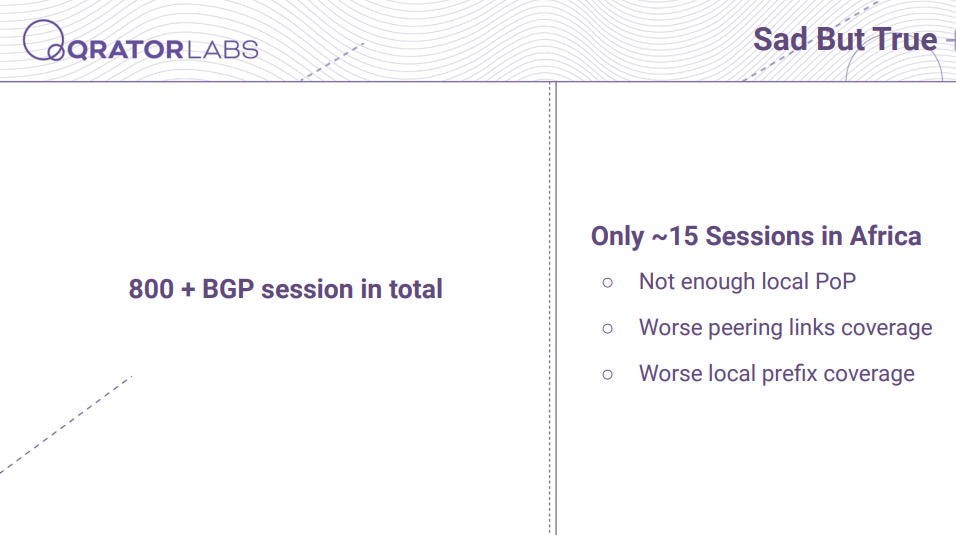Select the LABS word in the logo
This screenshot has width=956, height=535.
(x=223, y=50)
